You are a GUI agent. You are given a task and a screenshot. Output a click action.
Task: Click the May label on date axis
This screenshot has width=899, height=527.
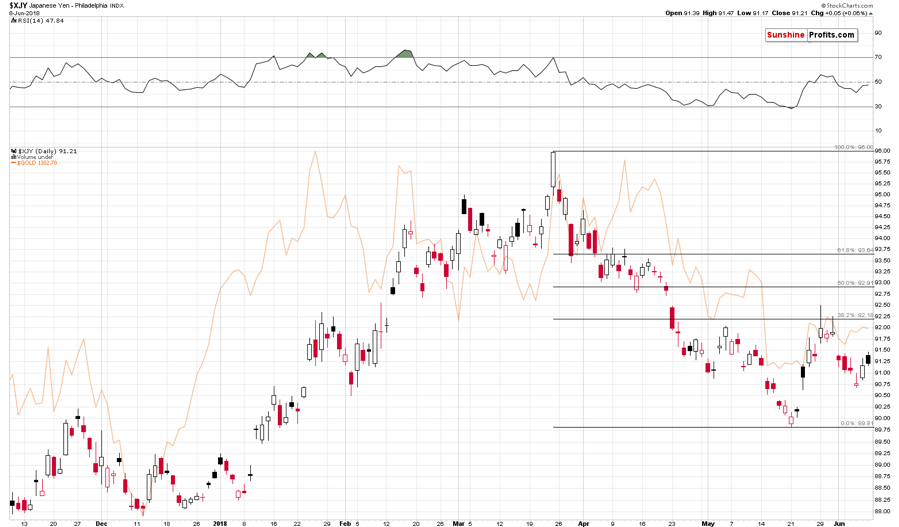[708, 524]
